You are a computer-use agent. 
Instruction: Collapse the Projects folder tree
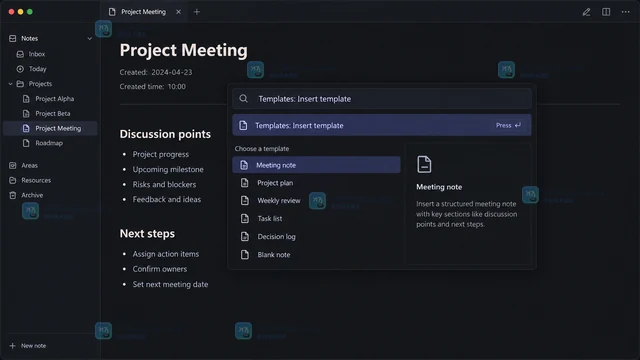click(11, 84)
